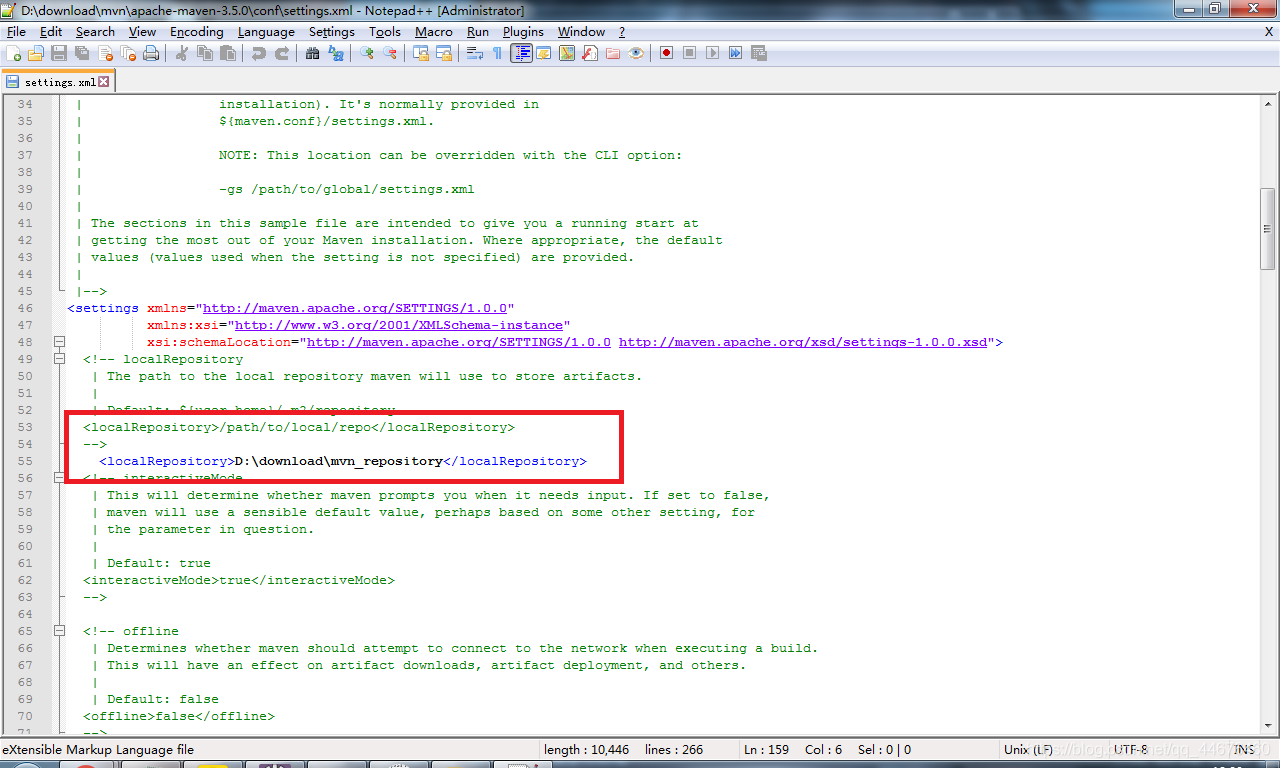Viewport: 1280px width, 768px height.
Task: Toggle the indent guide display
Action: 522,53
